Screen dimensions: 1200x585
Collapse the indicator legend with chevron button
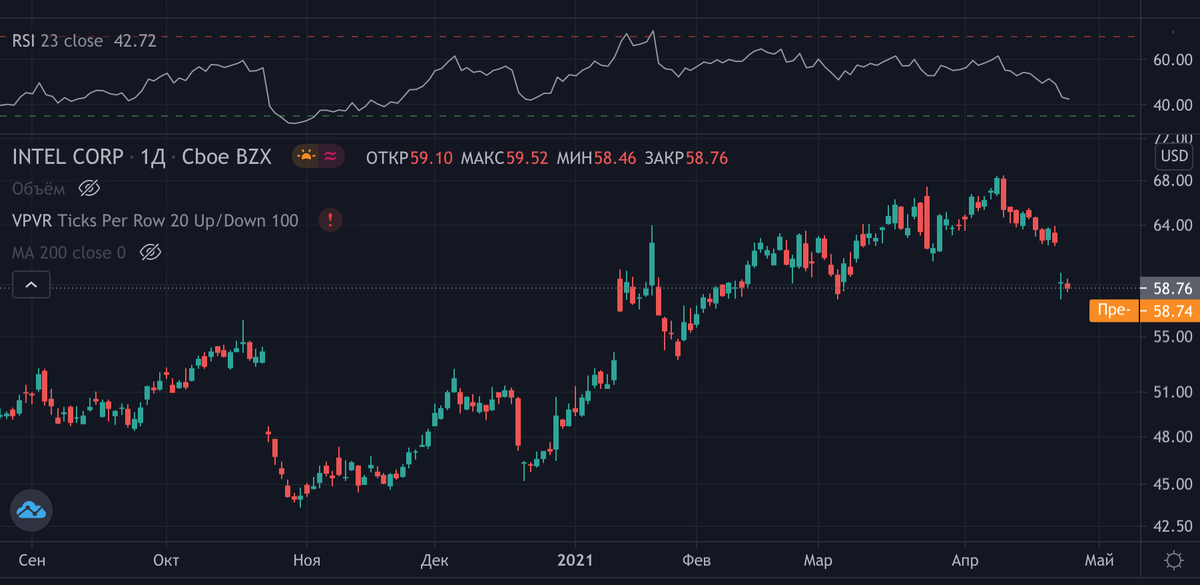pos(31,285)
